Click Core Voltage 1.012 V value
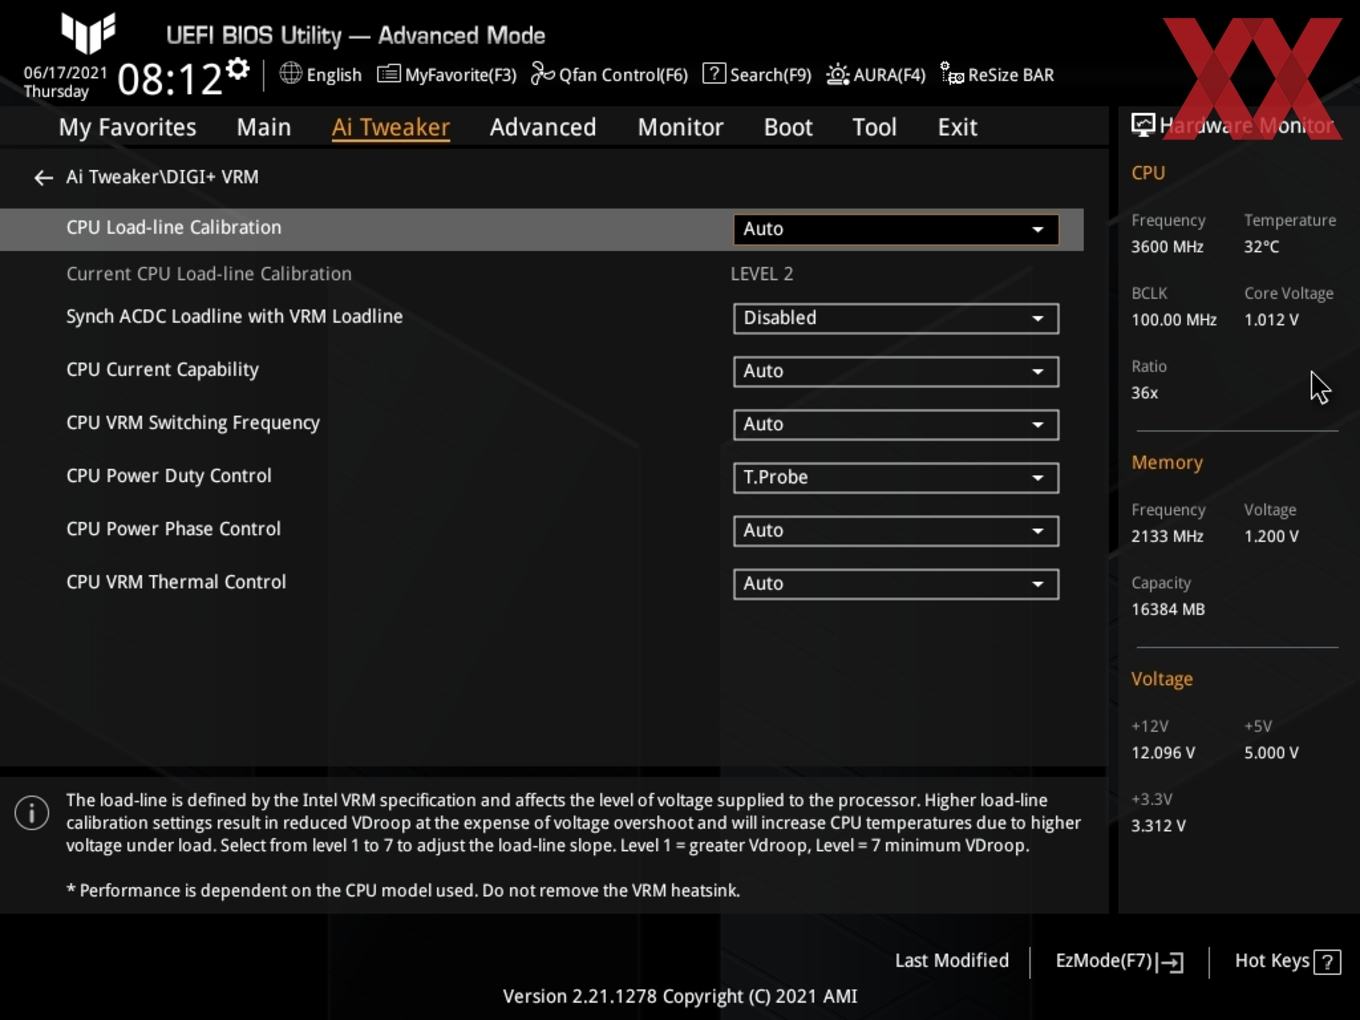 [x=1271, y=320]
